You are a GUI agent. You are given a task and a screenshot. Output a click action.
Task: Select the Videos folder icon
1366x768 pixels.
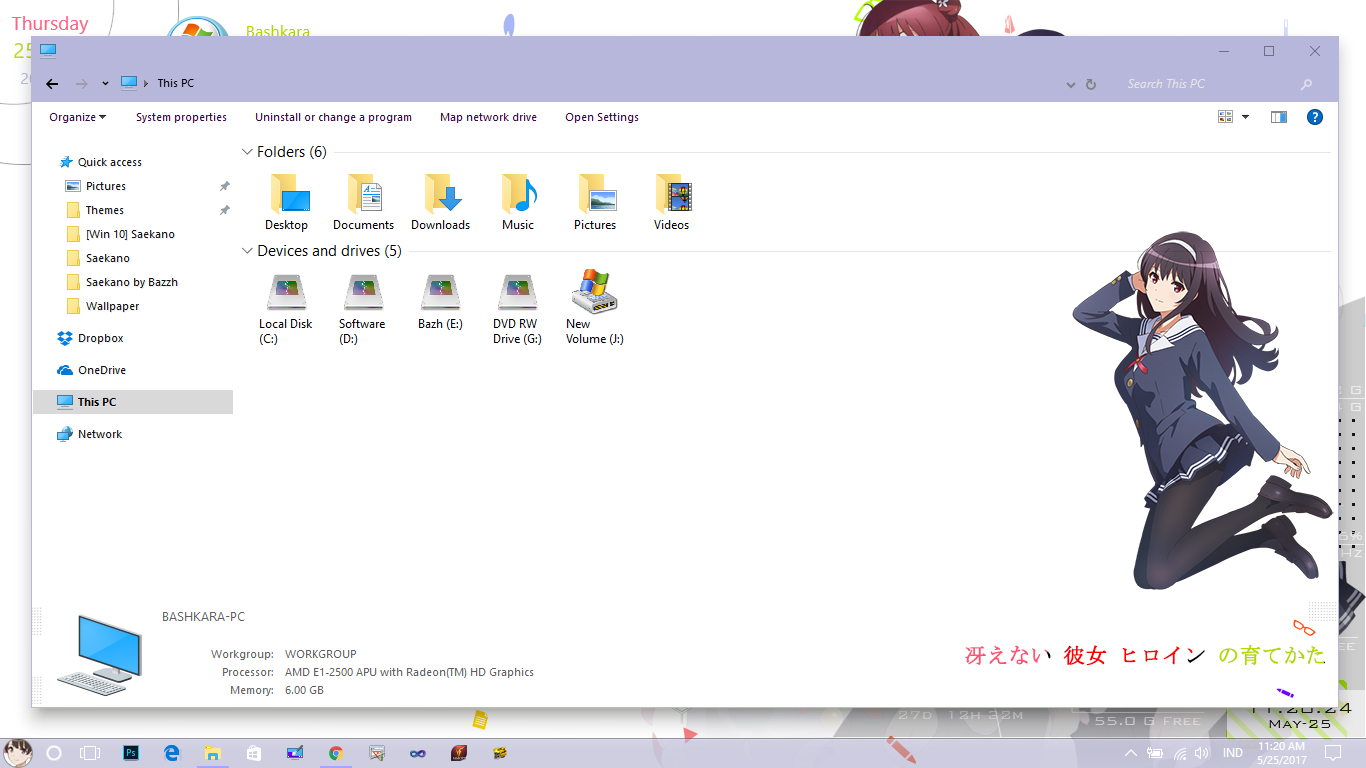coord(672,193)
